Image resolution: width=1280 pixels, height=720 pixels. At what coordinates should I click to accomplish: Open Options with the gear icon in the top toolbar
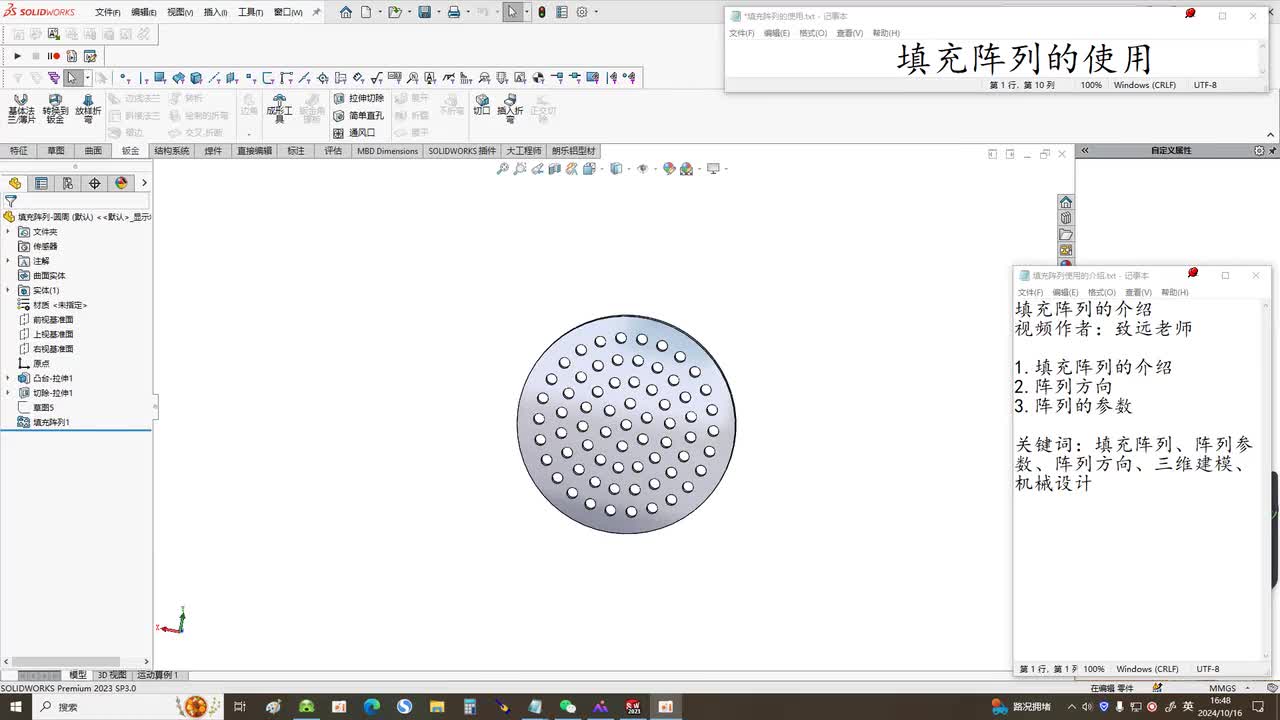click(x=582, y=12)
